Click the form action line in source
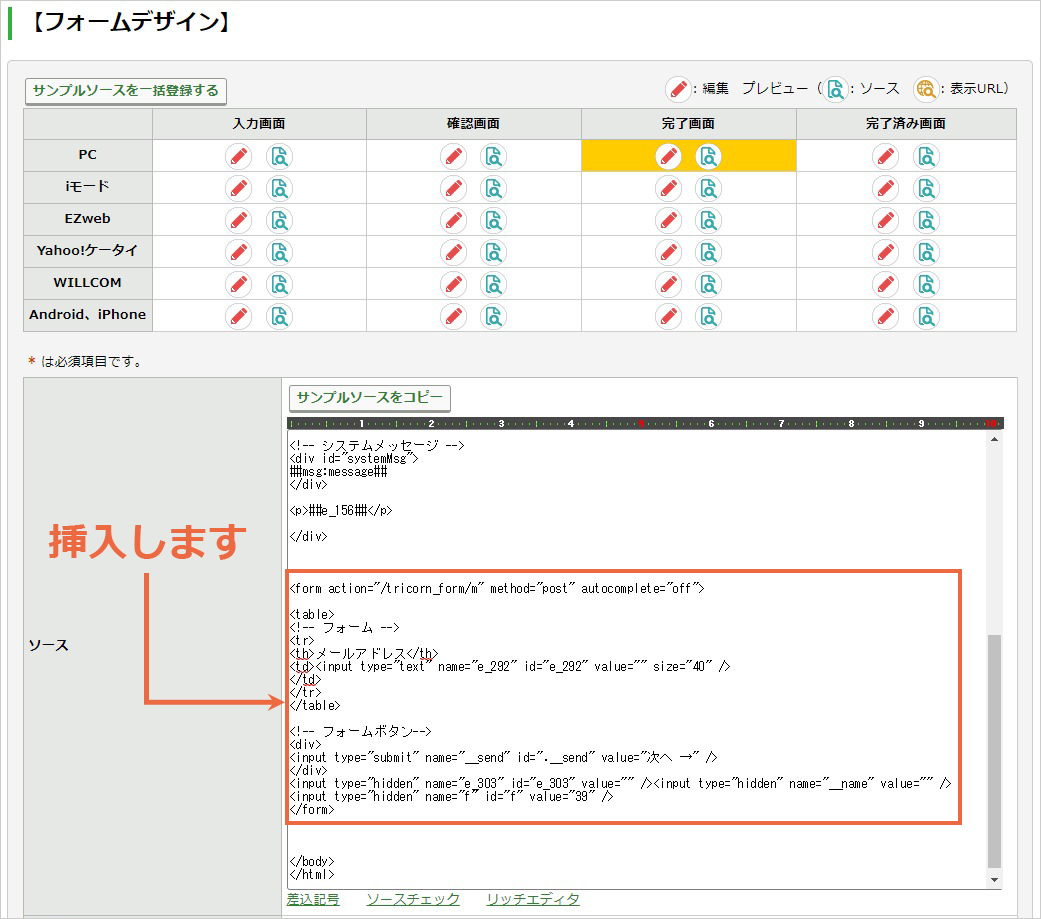The height and width of the screenshot is (919, 1041). [497, 588]
